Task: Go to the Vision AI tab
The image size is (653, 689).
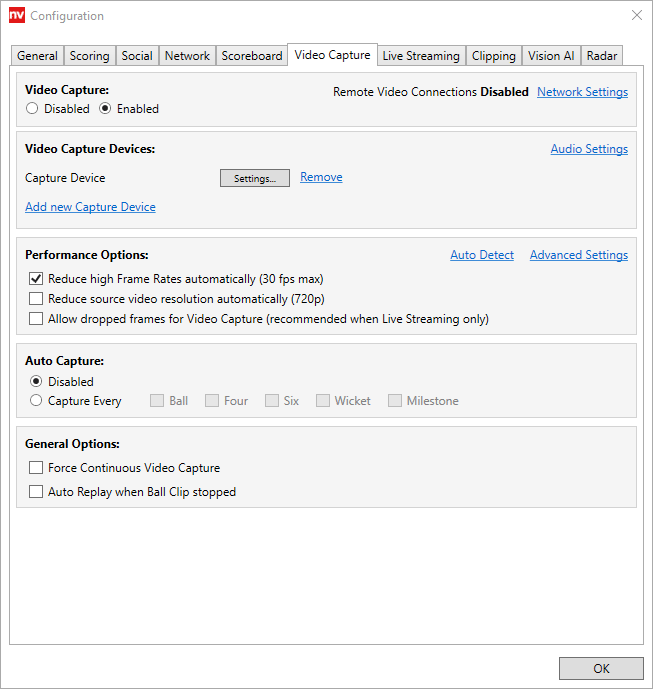Action: tap(551, 56)
